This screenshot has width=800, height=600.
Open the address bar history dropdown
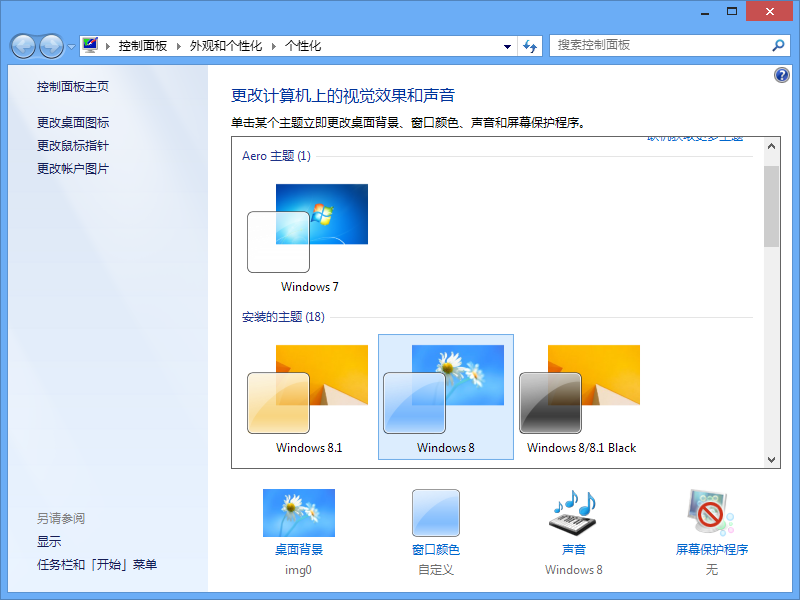pos(507,46)
